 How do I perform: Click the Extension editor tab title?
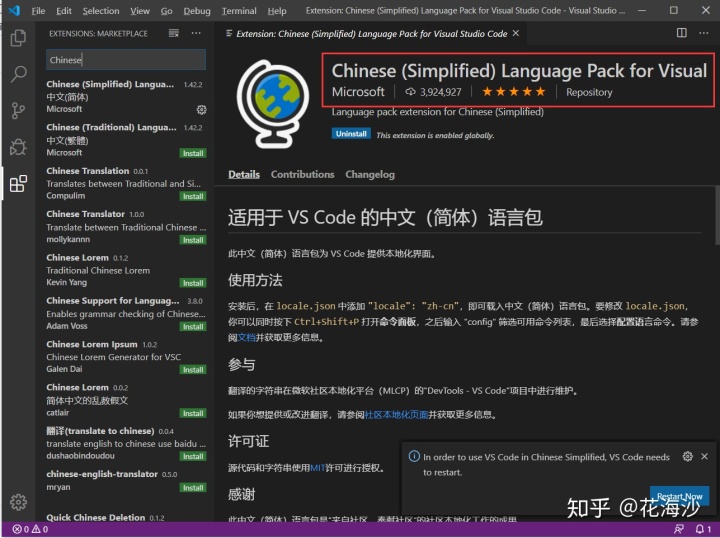pyautogui.click(x=371, y=34)
